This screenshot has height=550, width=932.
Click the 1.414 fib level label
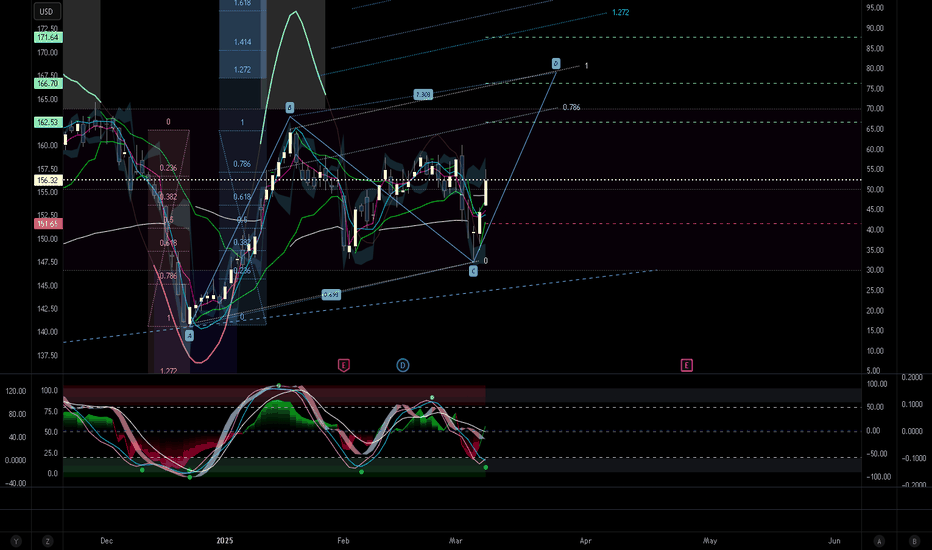[242, 42]
